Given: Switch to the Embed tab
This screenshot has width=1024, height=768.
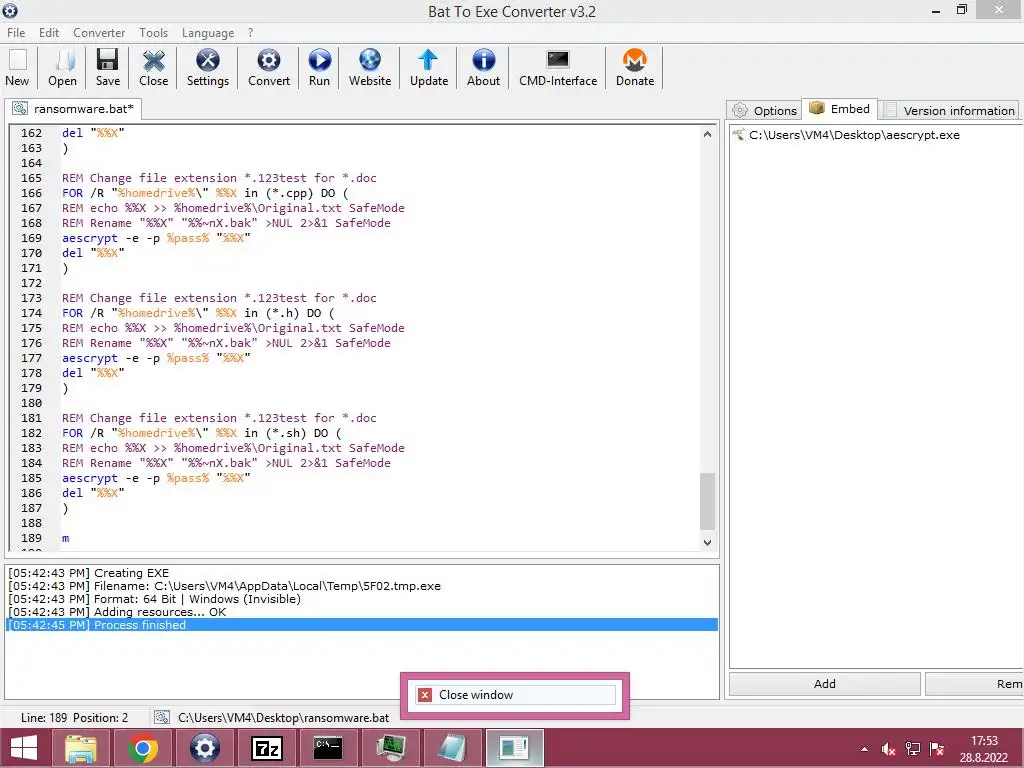Looking at the screenshot, I should click(839, 109).
